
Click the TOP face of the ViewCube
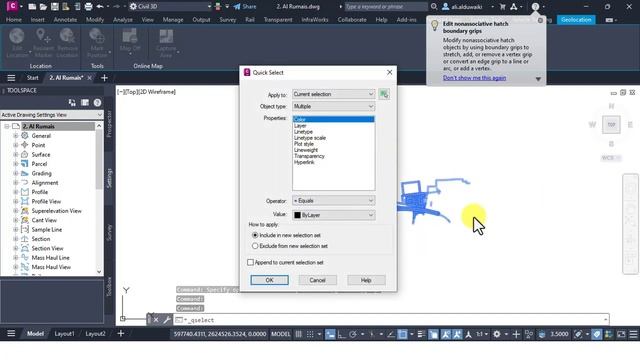click(611, 124)
